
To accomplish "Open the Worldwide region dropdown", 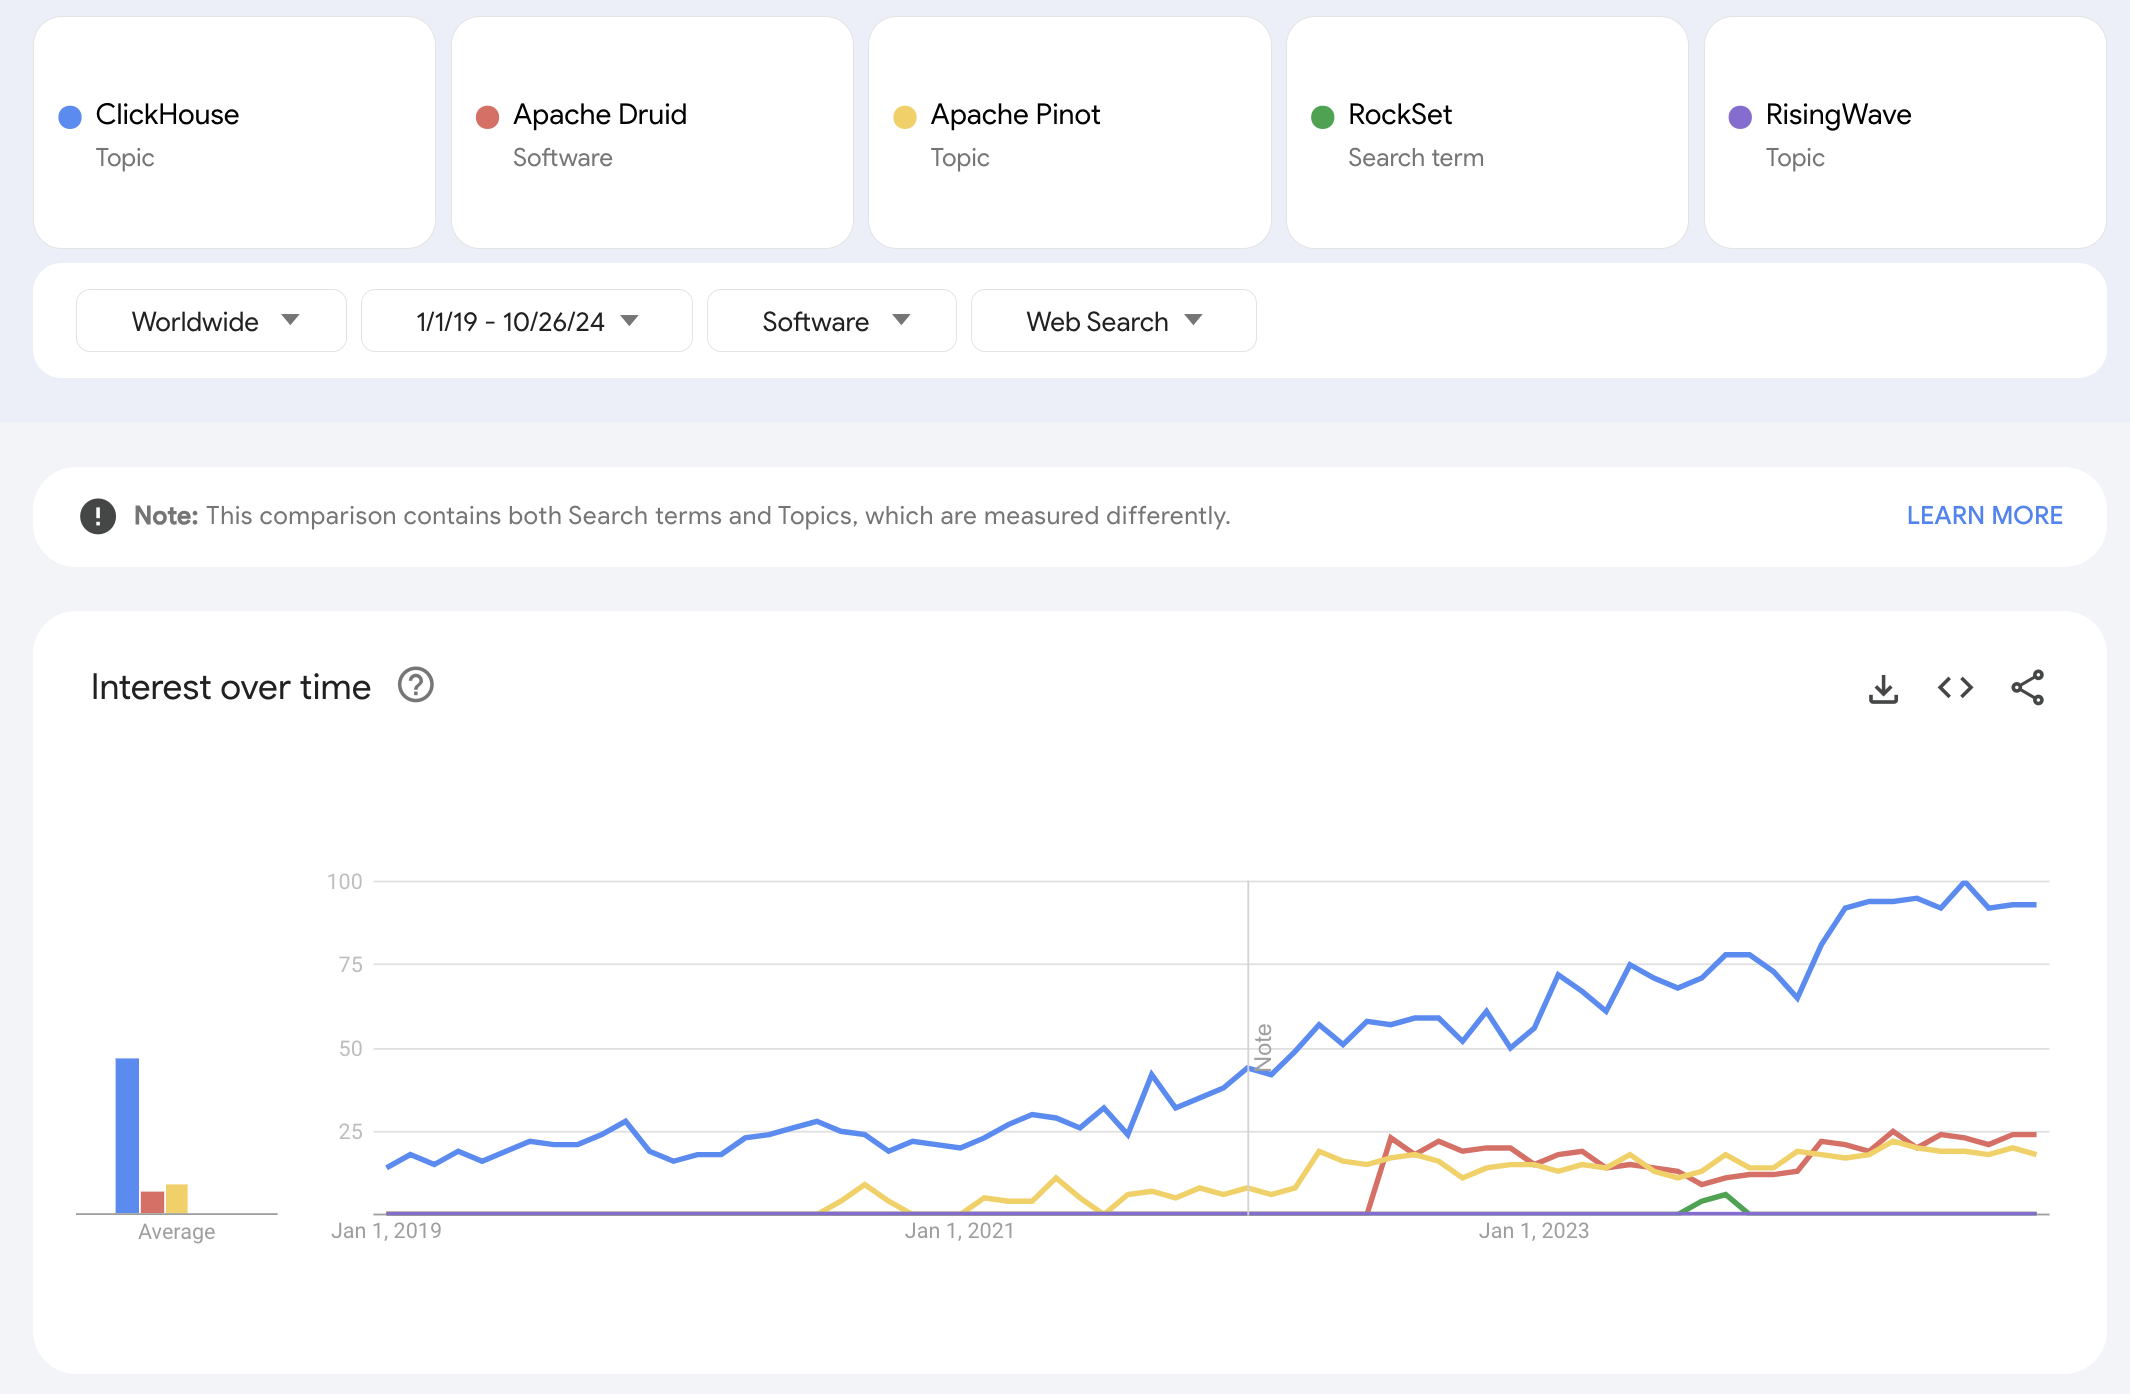I will tap(211, 321).
